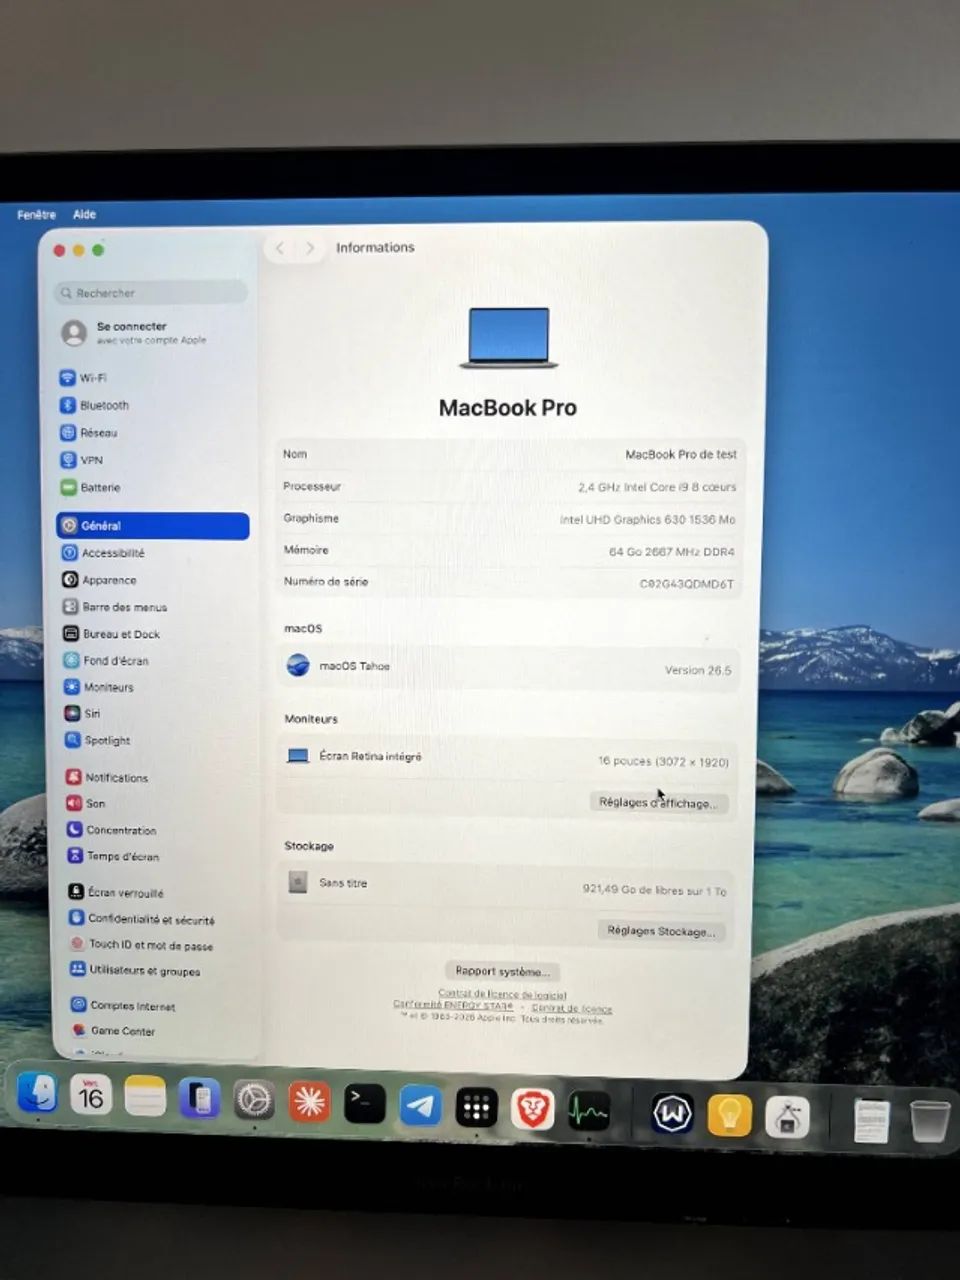Click the macOS Tahoe row icon
This screenshot has height=1280, width=960.
(298, 665)
